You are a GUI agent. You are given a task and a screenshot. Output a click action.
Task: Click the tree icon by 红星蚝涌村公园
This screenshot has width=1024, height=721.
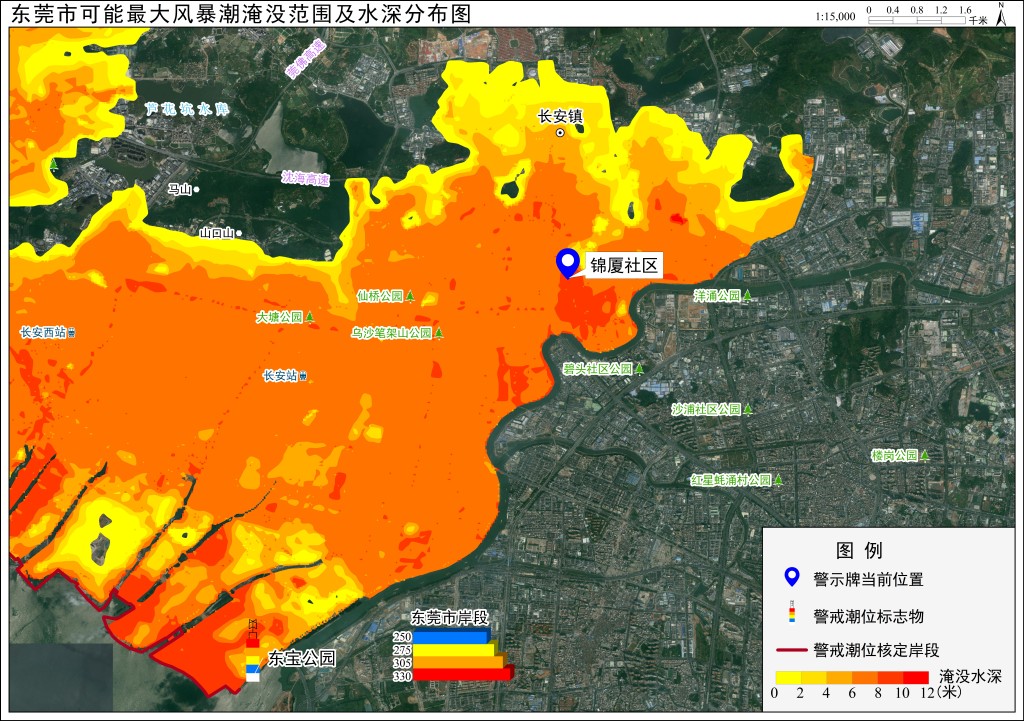(x=778, y=481)
